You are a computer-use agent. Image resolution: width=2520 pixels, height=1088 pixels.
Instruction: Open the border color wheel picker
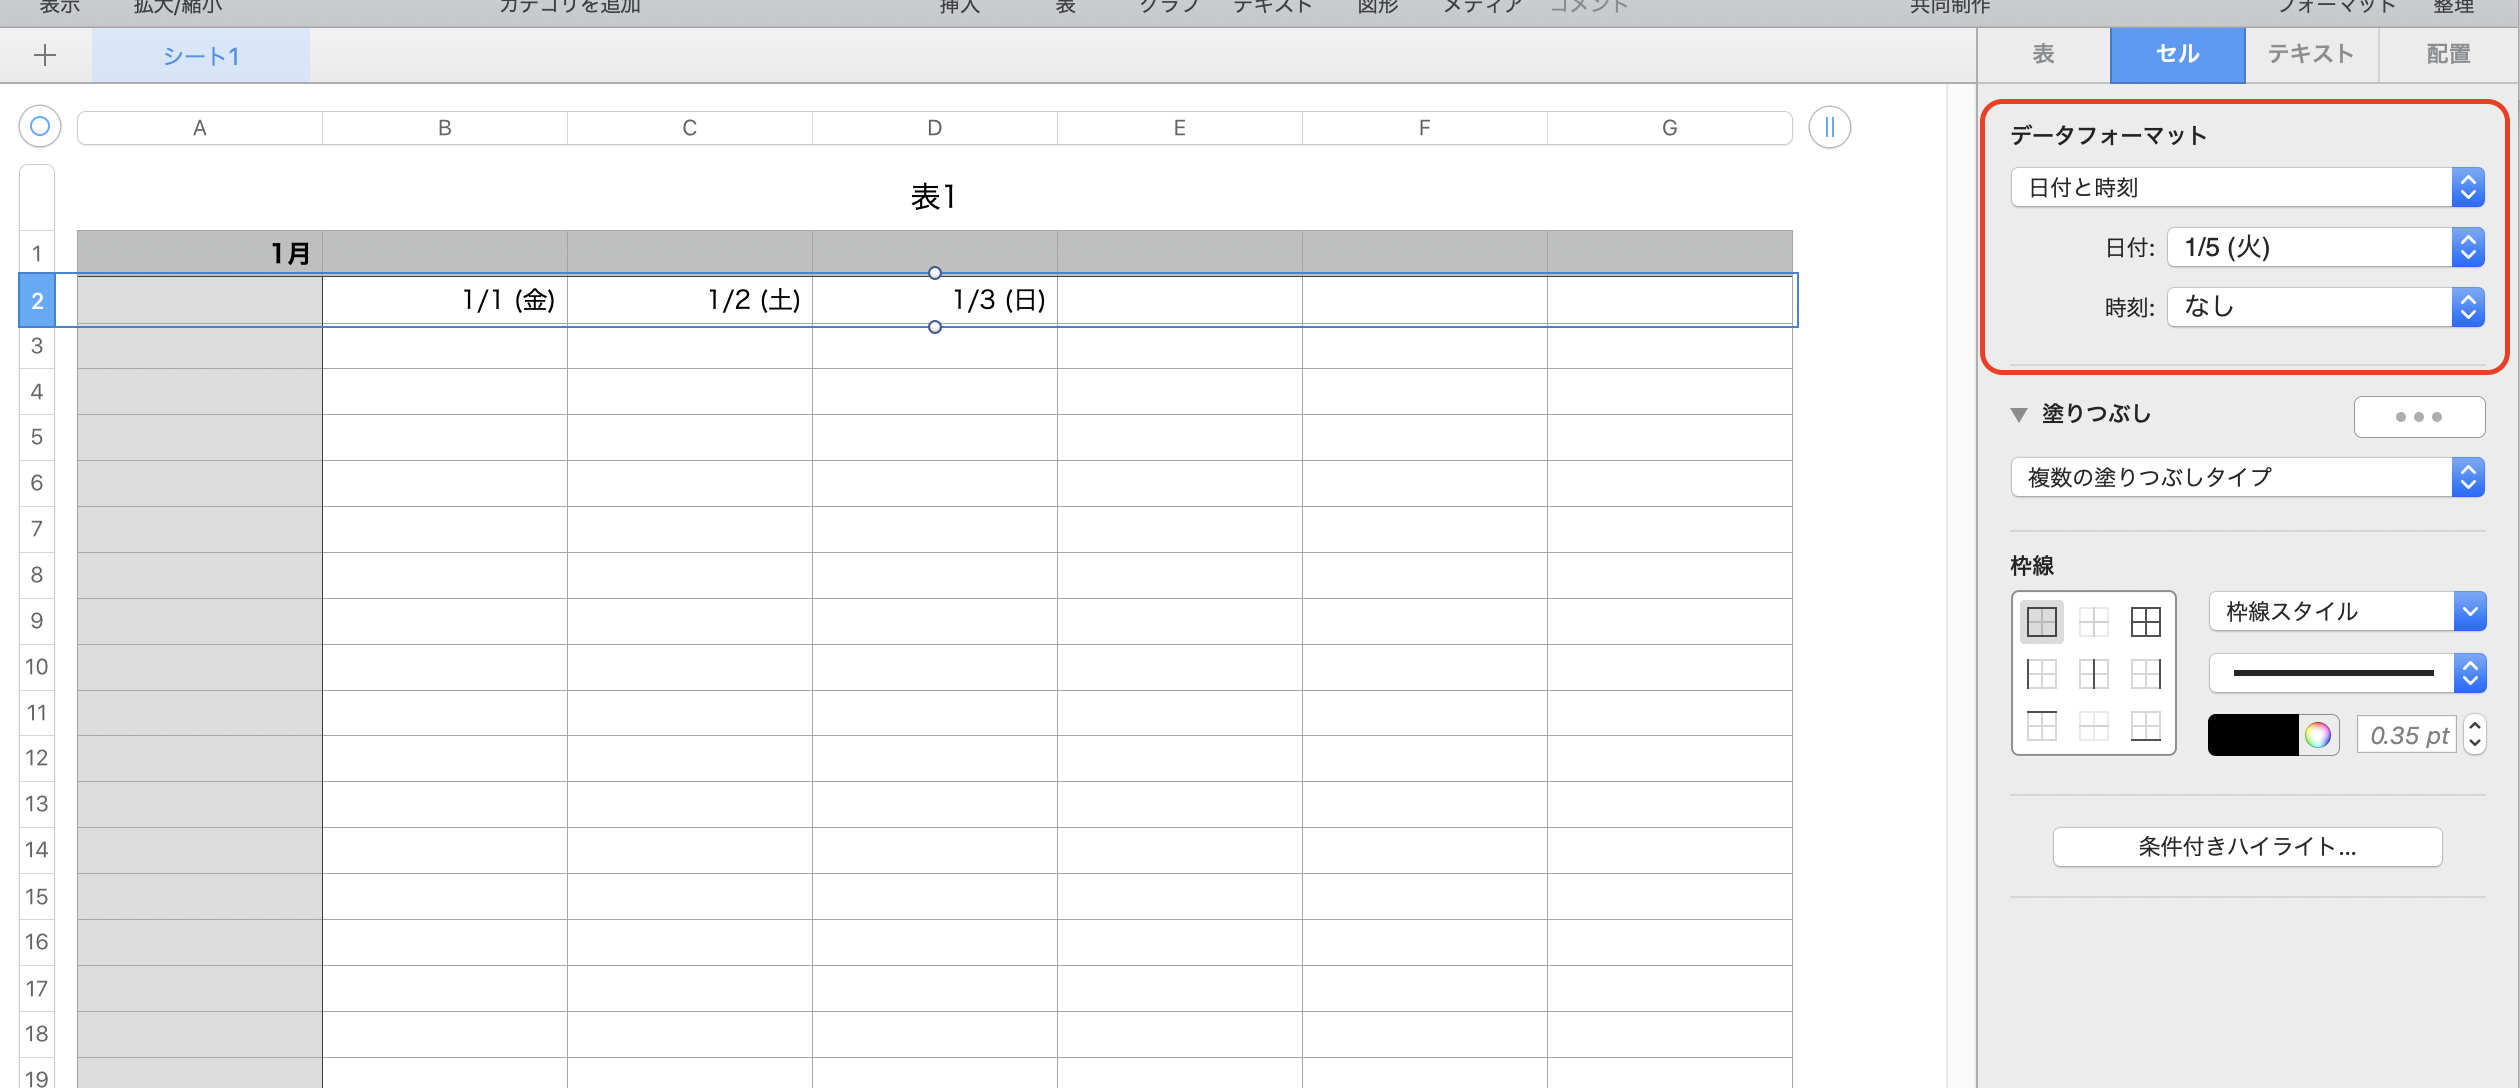tap(2318, 736)
